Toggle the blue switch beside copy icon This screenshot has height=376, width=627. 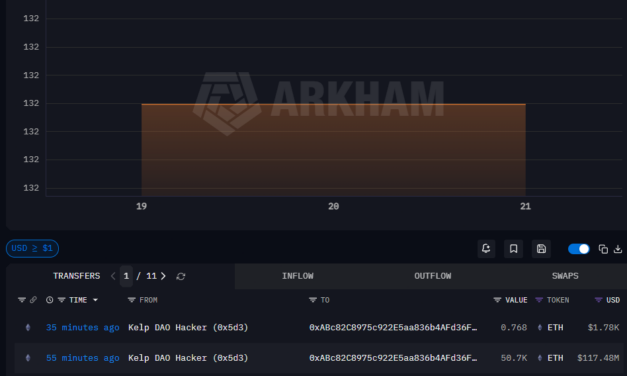coord(579,249)
